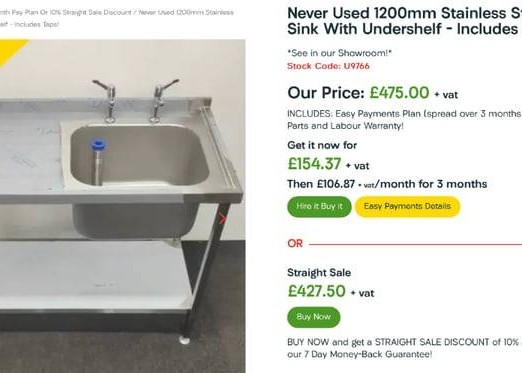Click the Straight Sale heading
This screenshot has height=373, width=522.
click(x=319, y=273)
